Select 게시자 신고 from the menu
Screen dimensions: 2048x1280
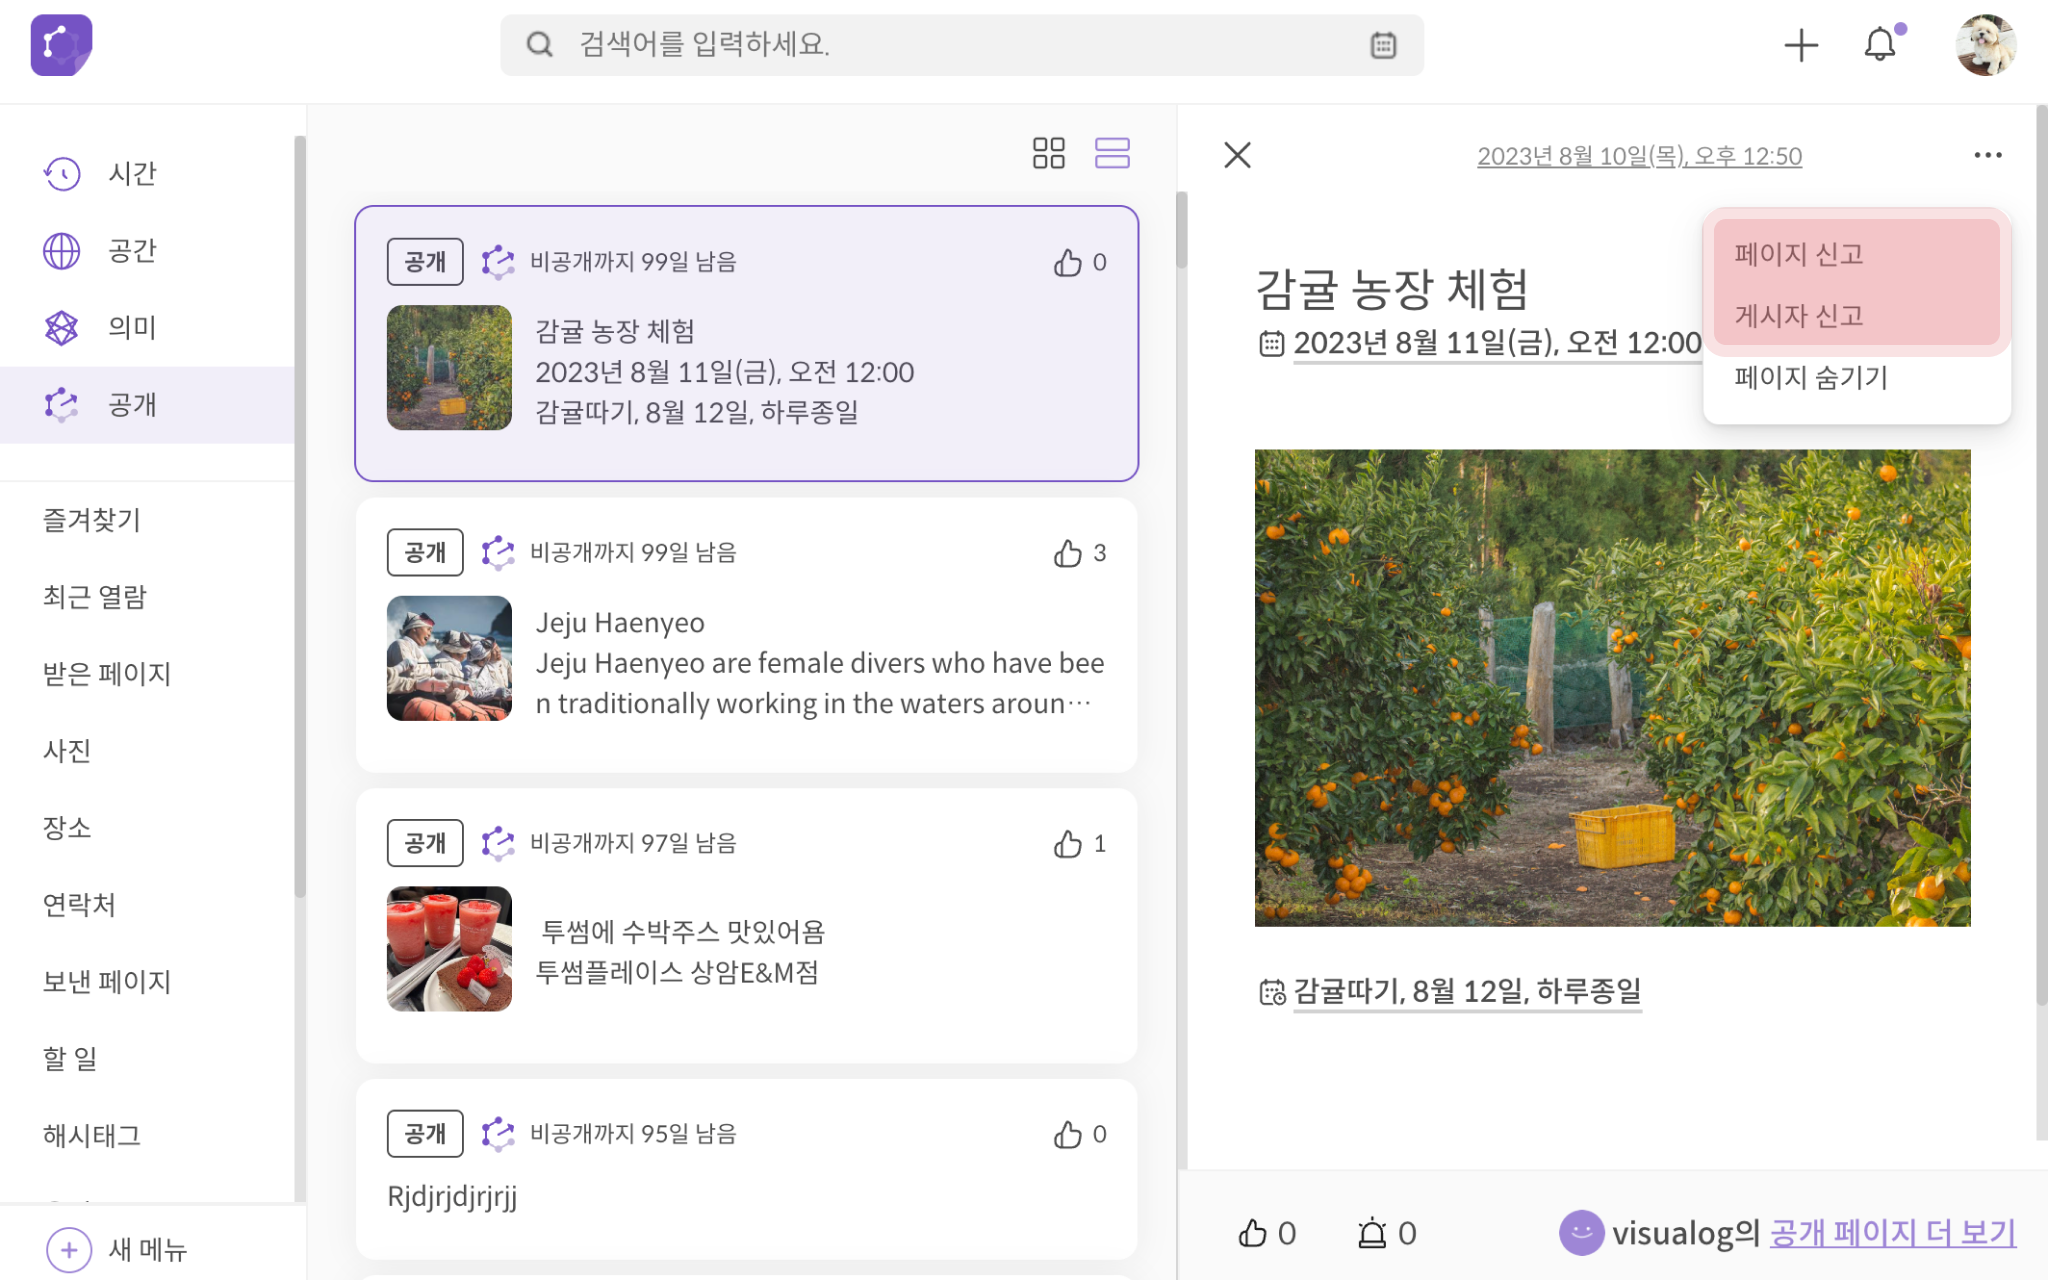[1799, 316]
